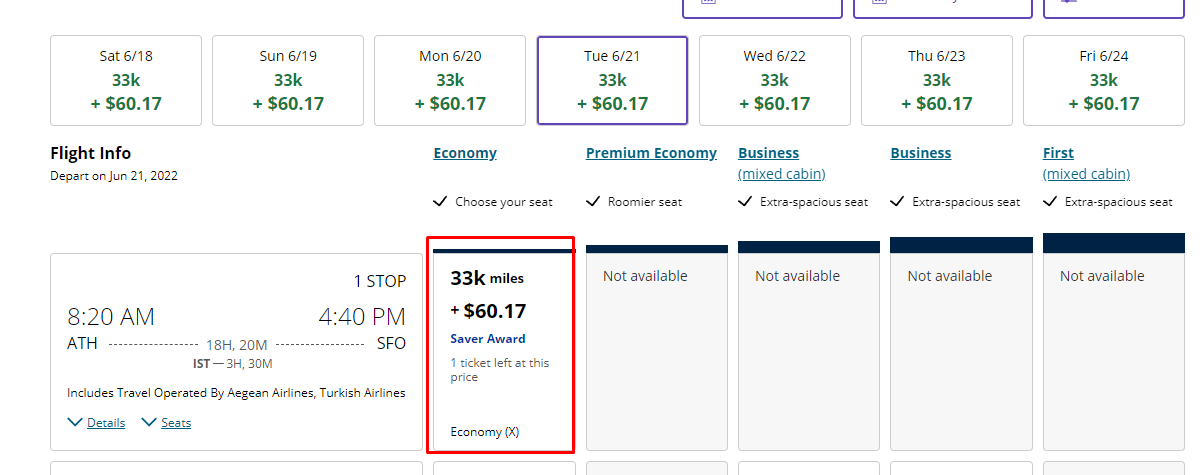Click the Tue 6/21 selected date tab
Viewport: 1202px width, 475px height.
tap(612, 80)
